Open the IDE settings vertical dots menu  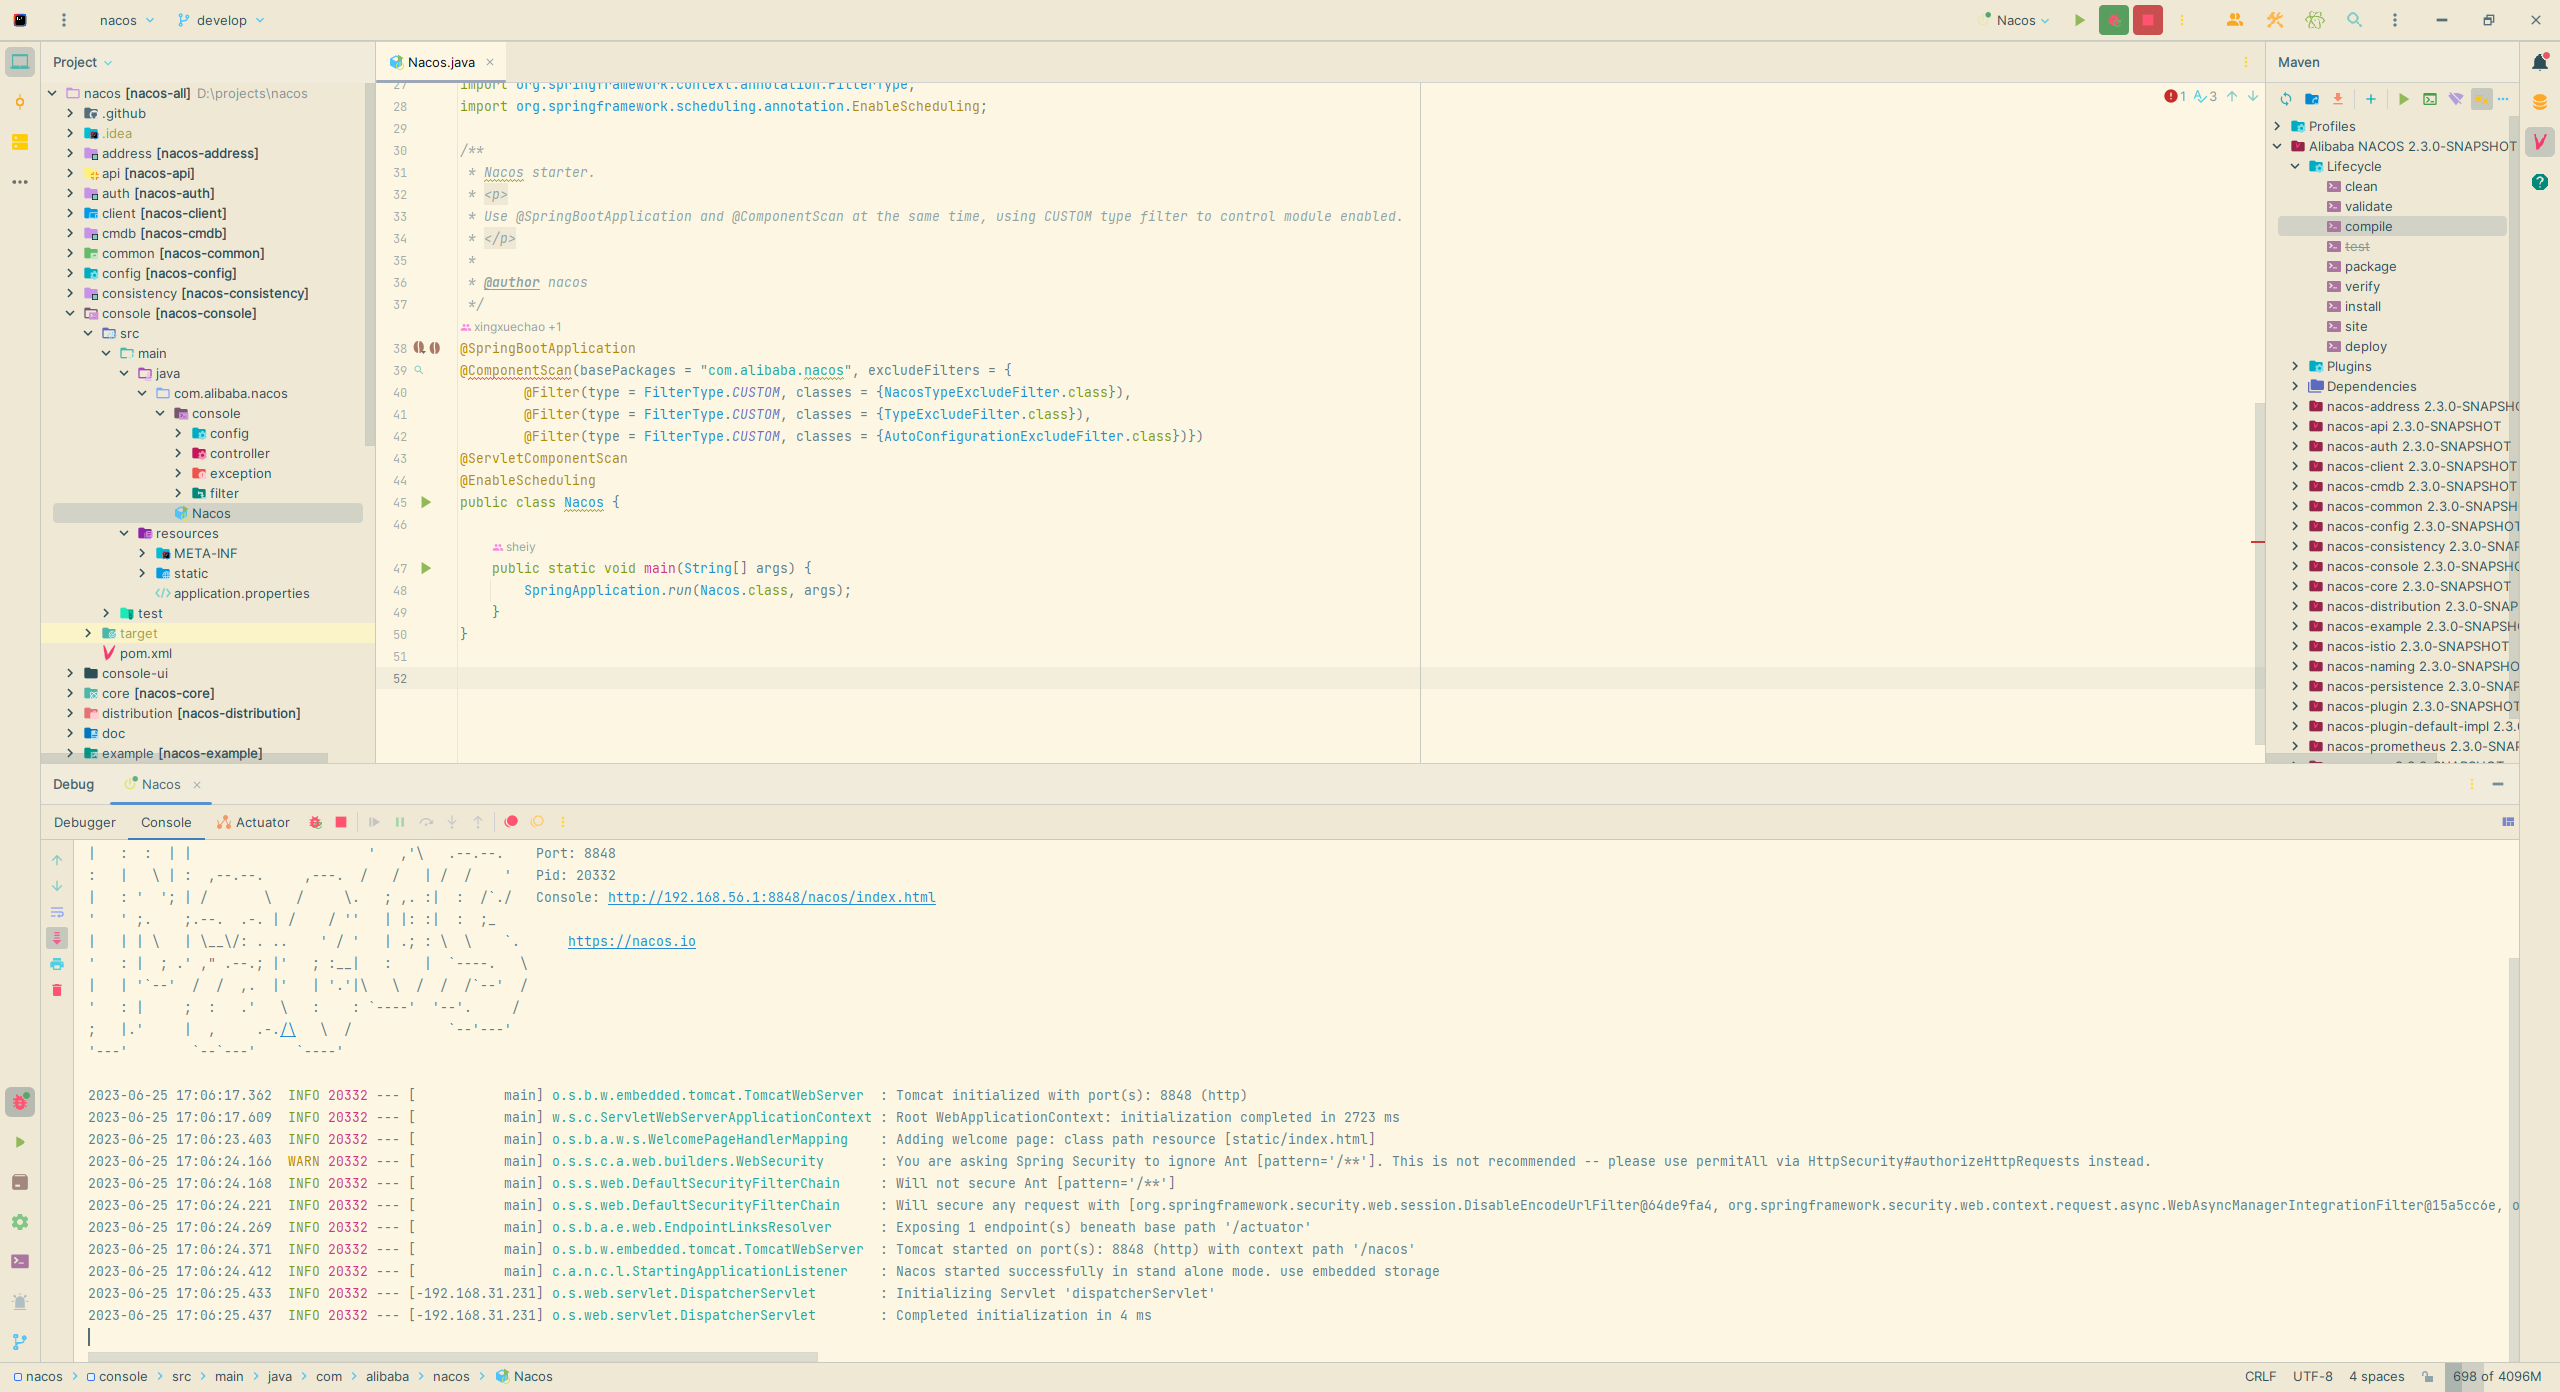(2394, 20)
